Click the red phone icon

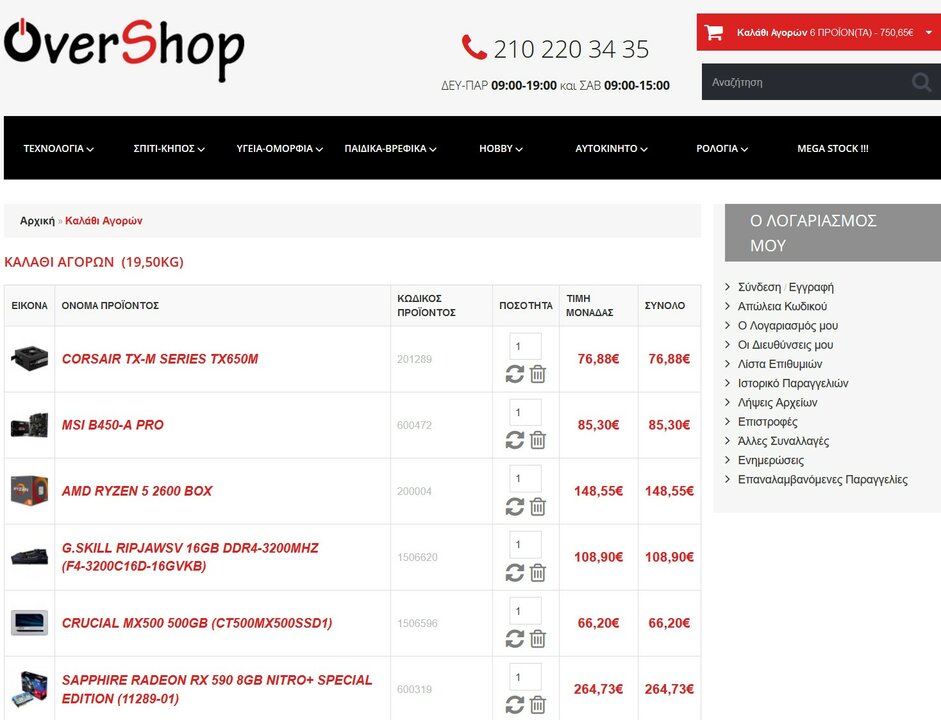(x=474, y=47)
